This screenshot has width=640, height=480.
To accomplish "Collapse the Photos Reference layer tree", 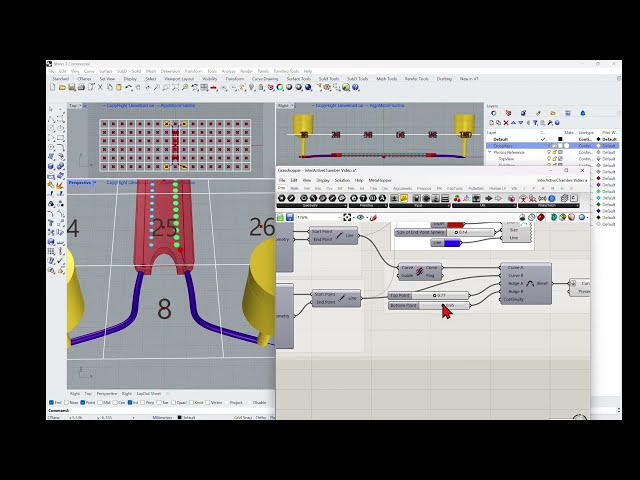I will click(x=490, y=152).
